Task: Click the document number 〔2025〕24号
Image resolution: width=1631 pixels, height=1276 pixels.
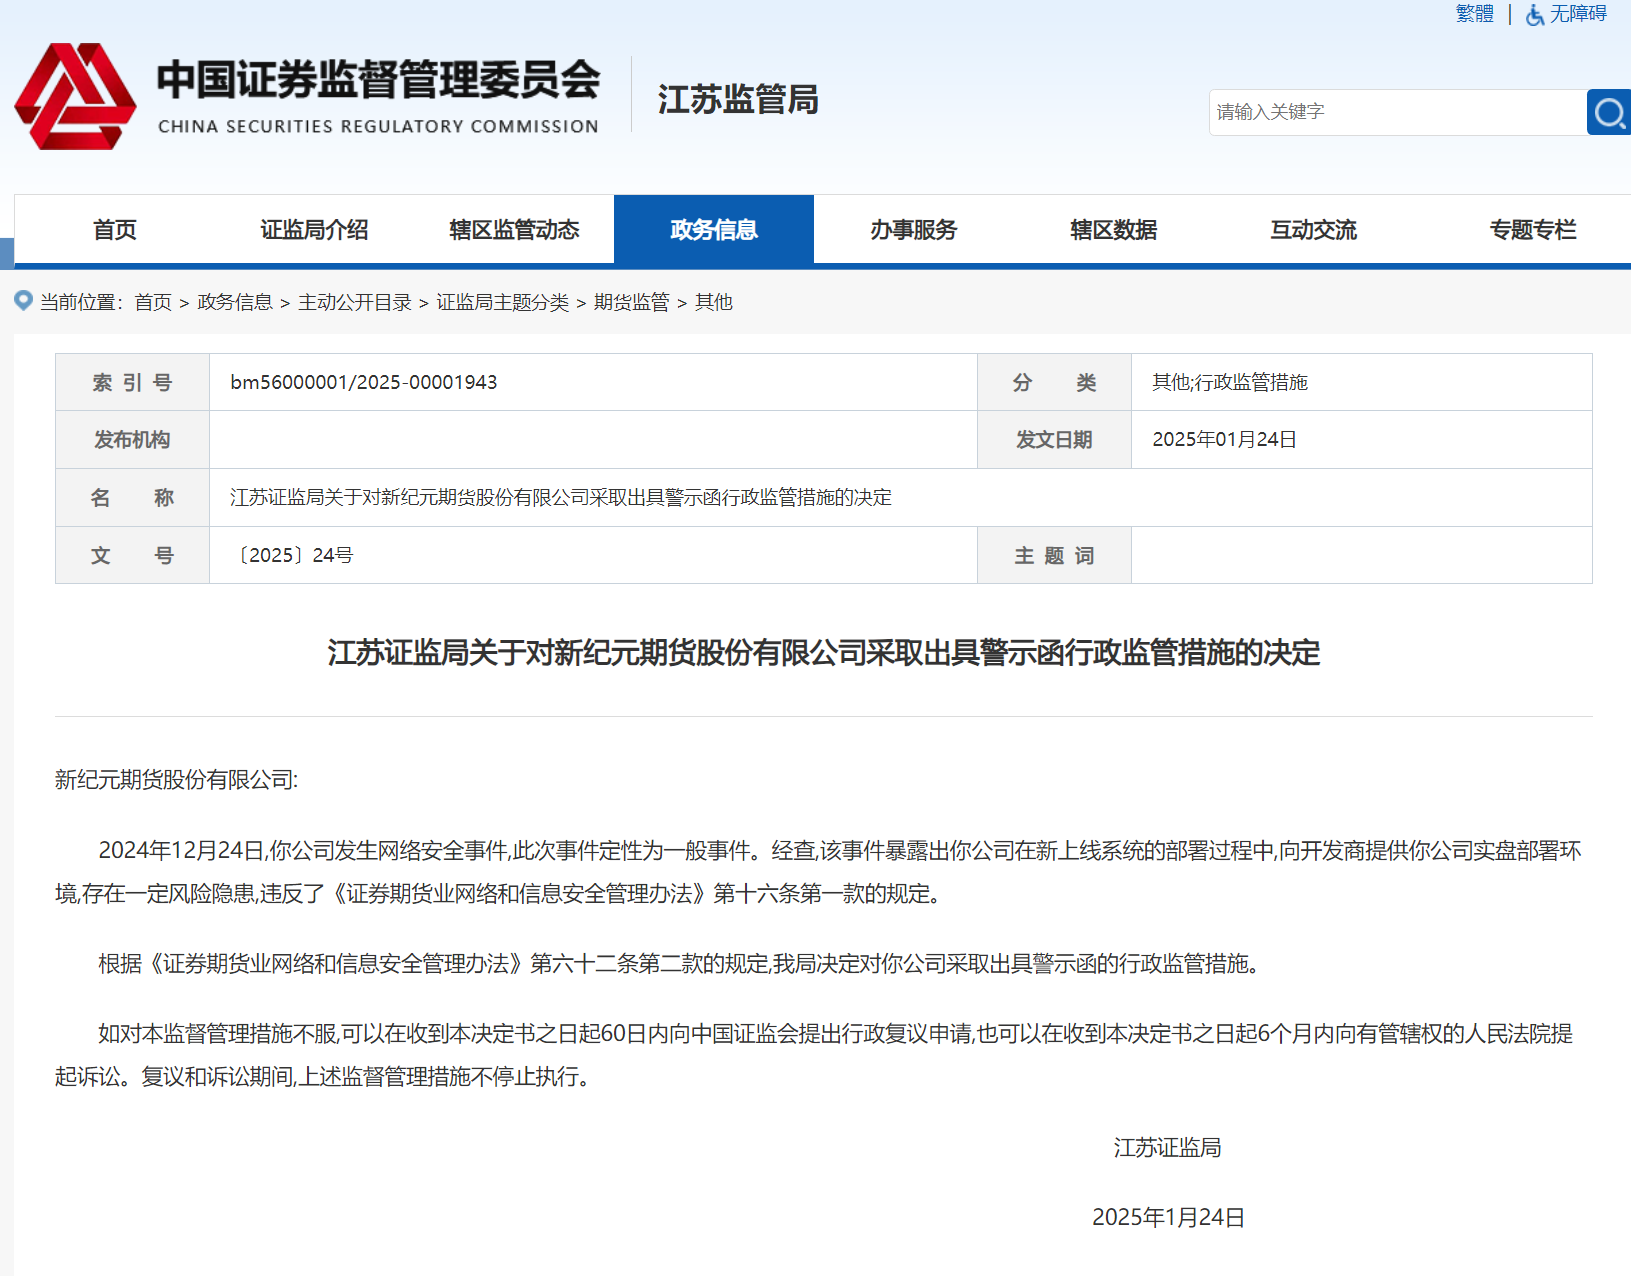Action: 294,555
